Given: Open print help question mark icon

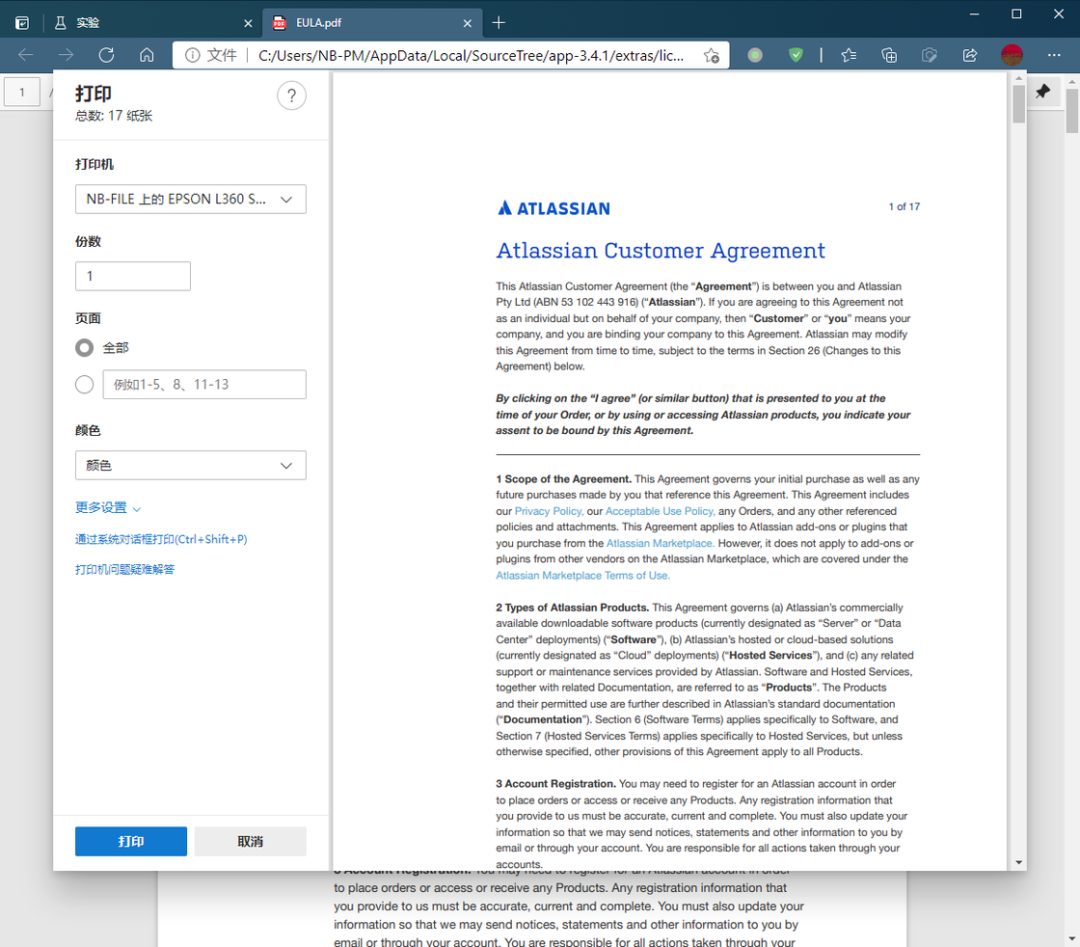Looking at the screenshot, I should click(291, 96).
